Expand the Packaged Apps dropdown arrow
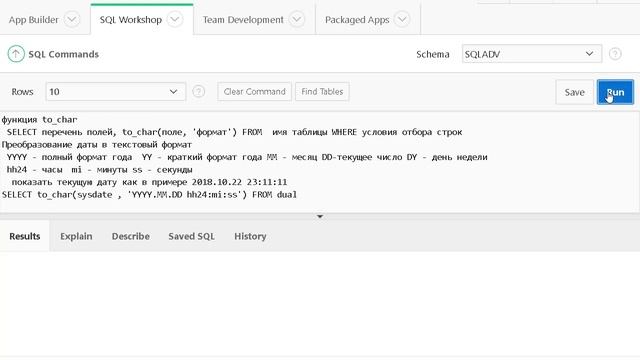The height and width of the screenshot is (360, 640). (402, 20)
